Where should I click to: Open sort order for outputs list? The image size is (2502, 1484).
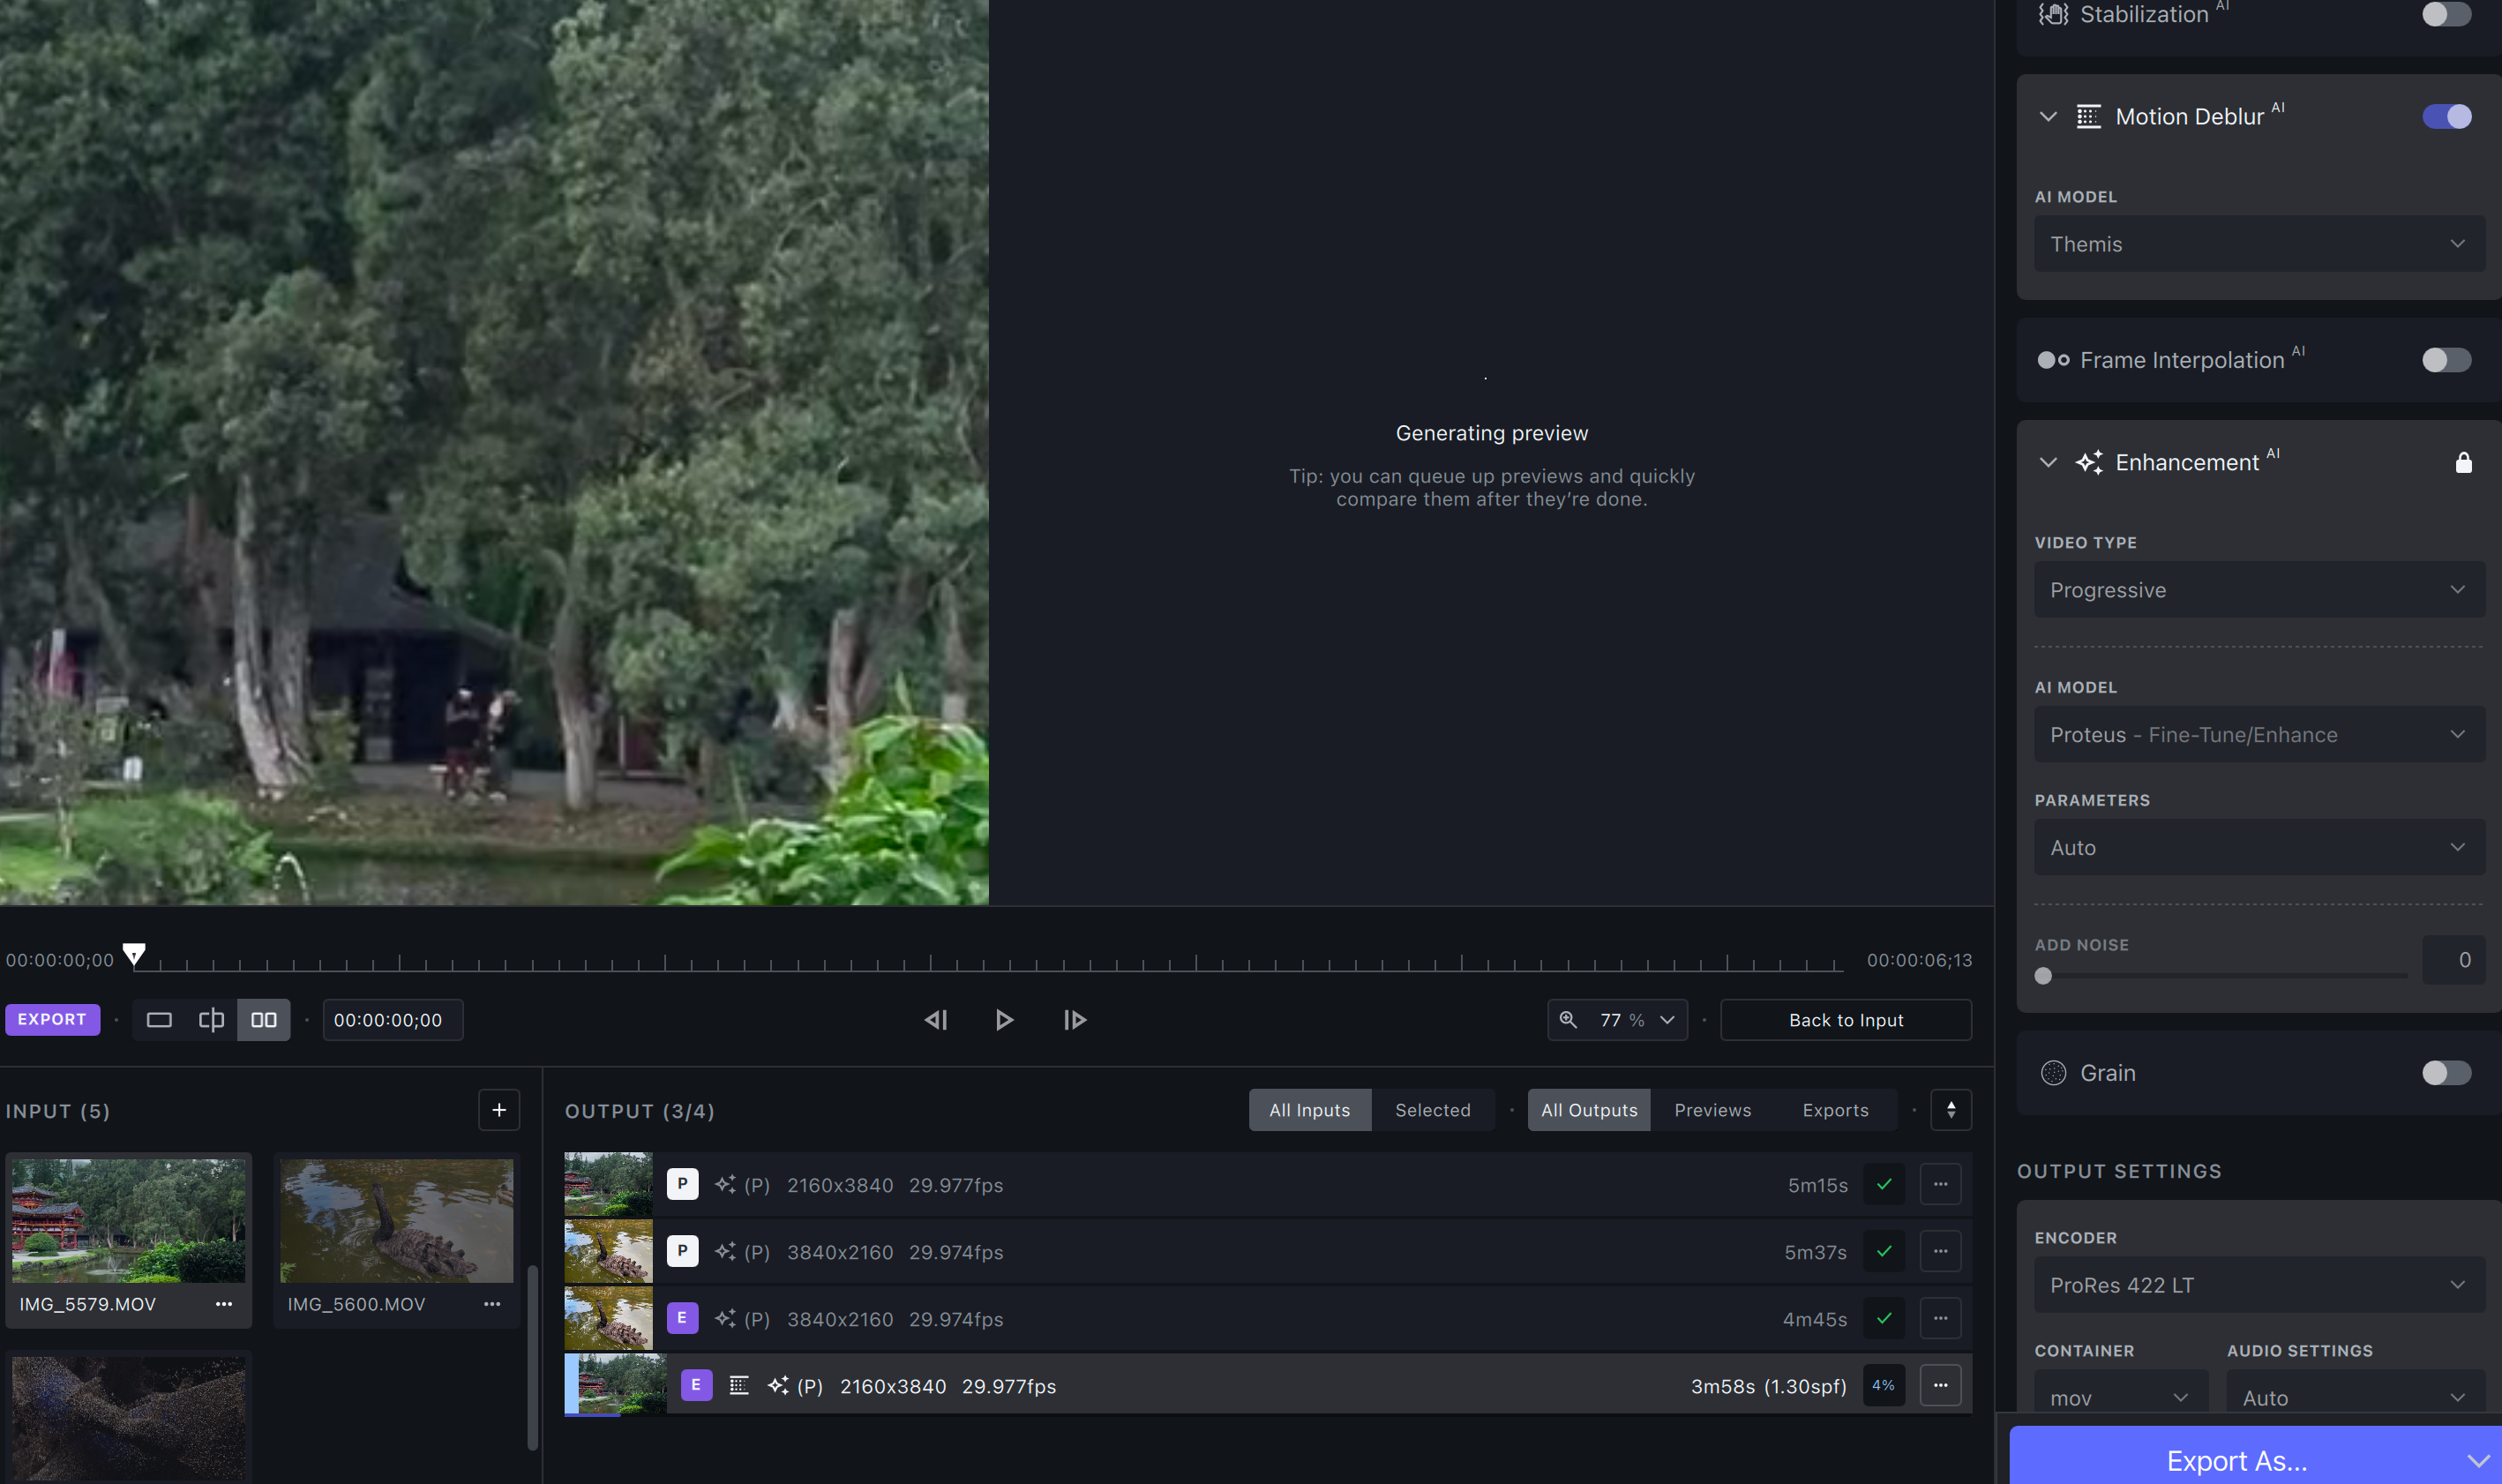(1950, 1110)
